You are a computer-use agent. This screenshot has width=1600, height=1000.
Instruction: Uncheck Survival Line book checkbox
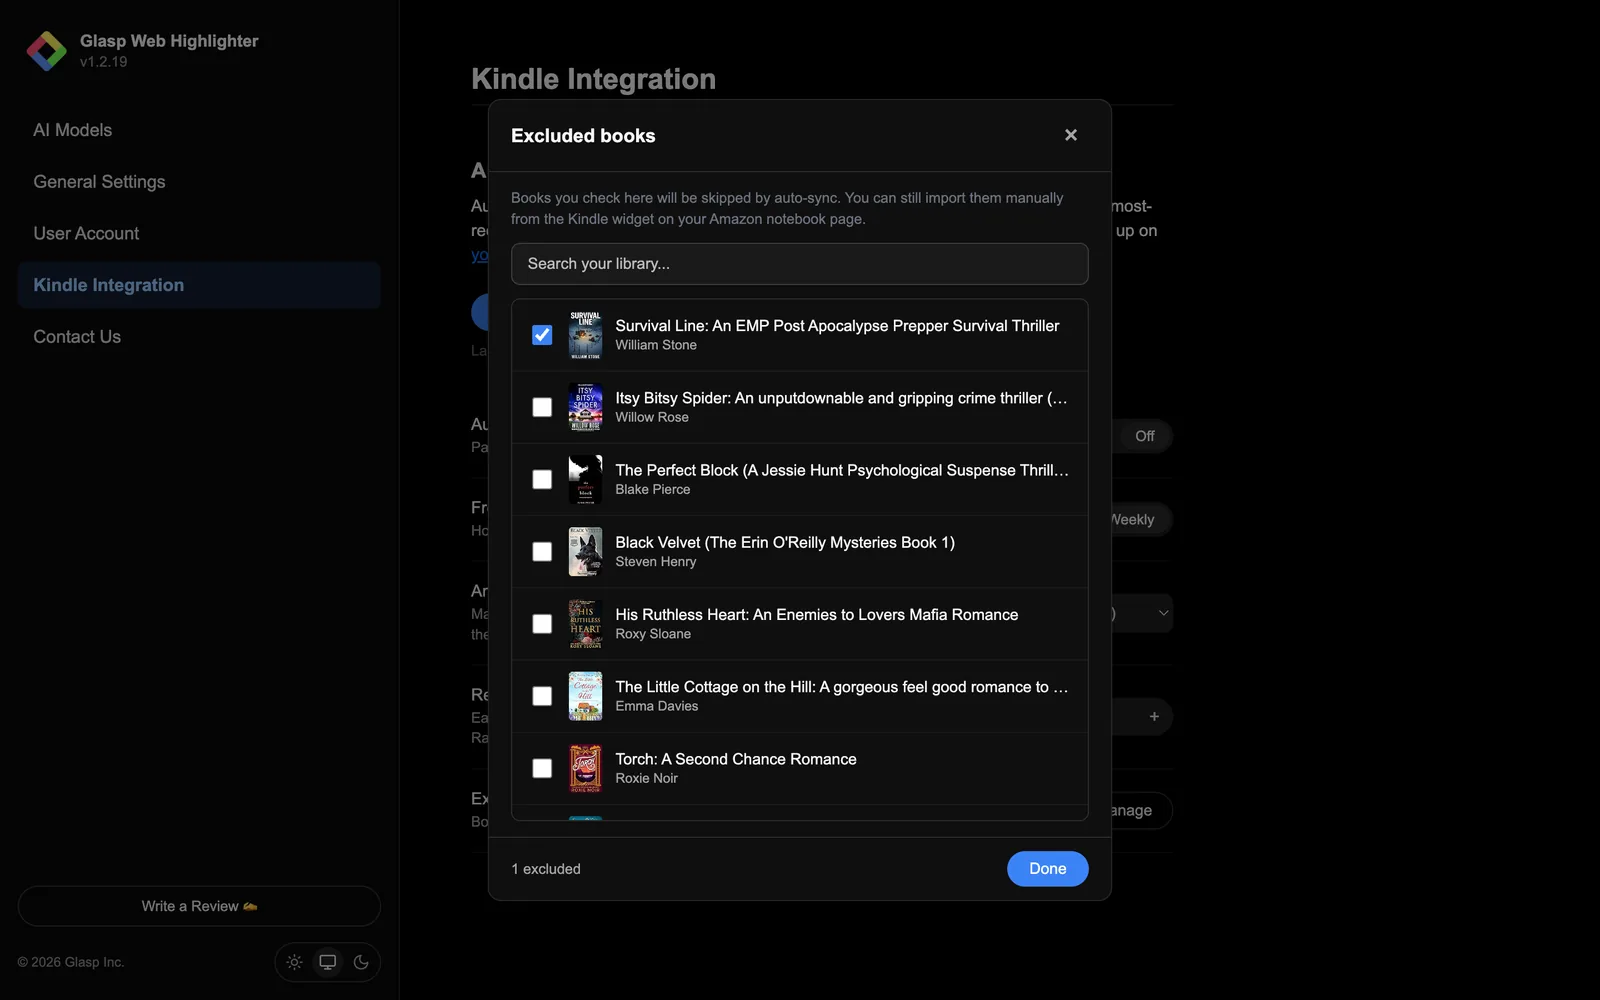(x=542, y=335)
